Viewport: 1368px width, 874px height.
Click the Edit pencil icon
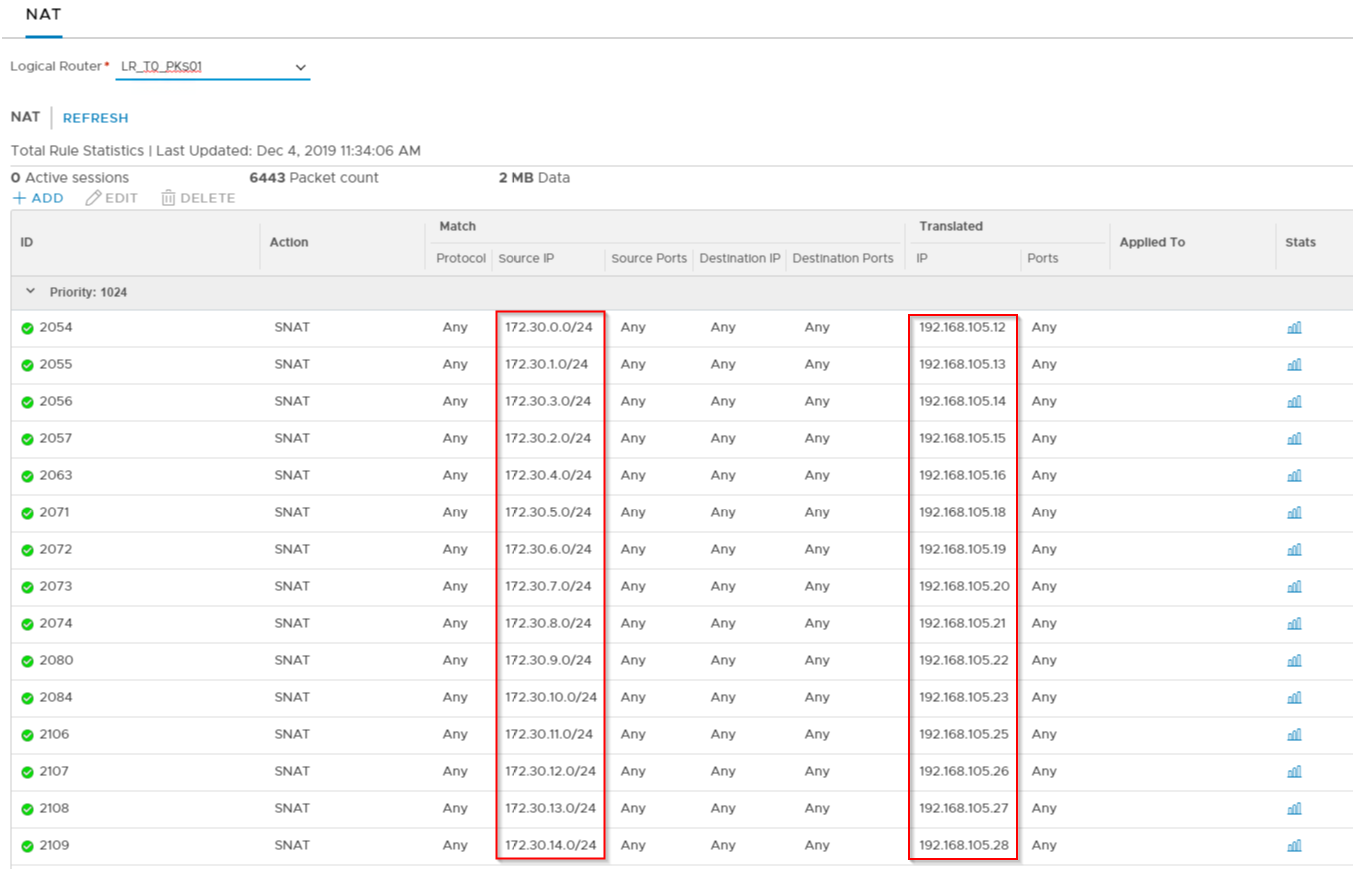pos(94,198)
